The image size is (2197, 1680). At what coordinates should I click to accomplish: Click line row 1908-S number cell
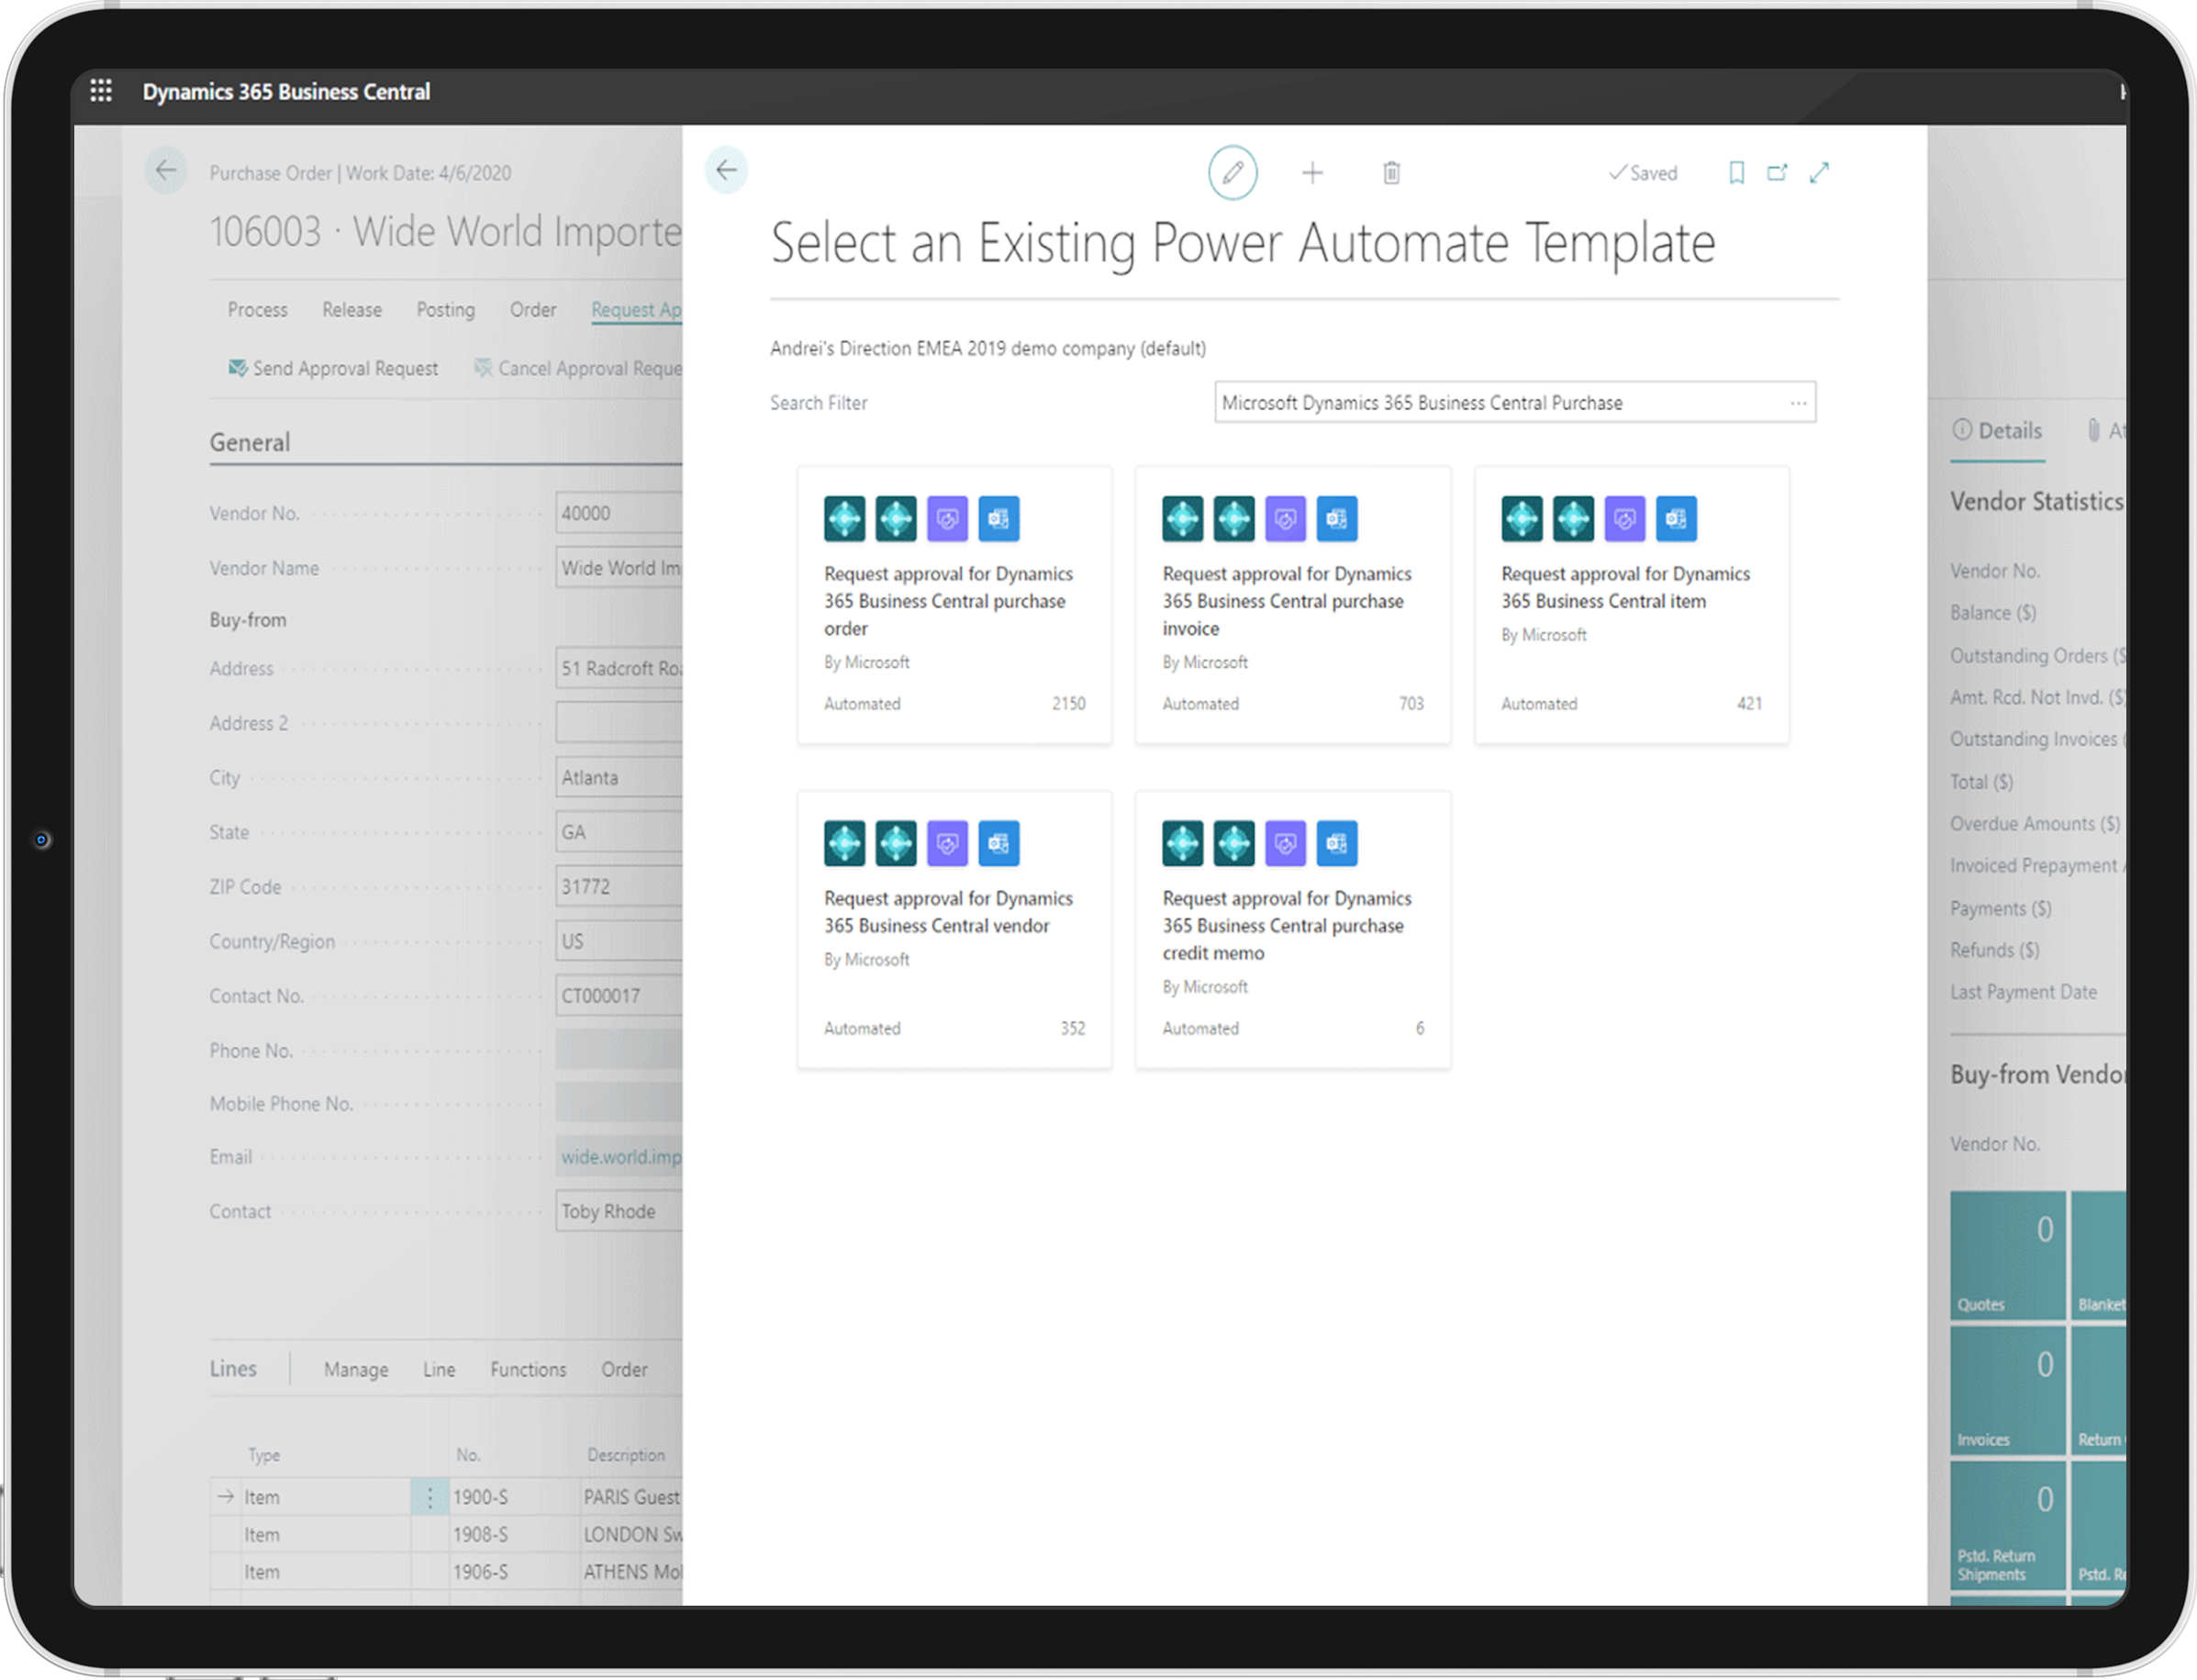point(513,1534)
